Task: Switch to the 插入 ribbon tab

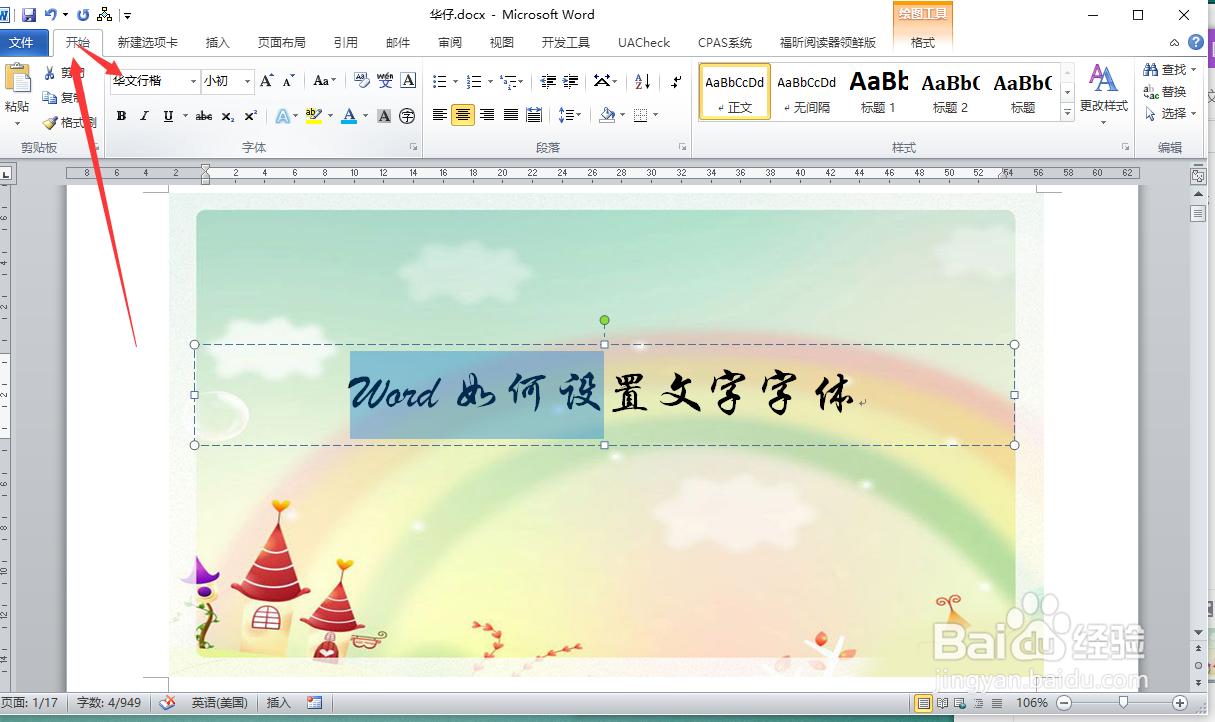Action: coord(218,43)
